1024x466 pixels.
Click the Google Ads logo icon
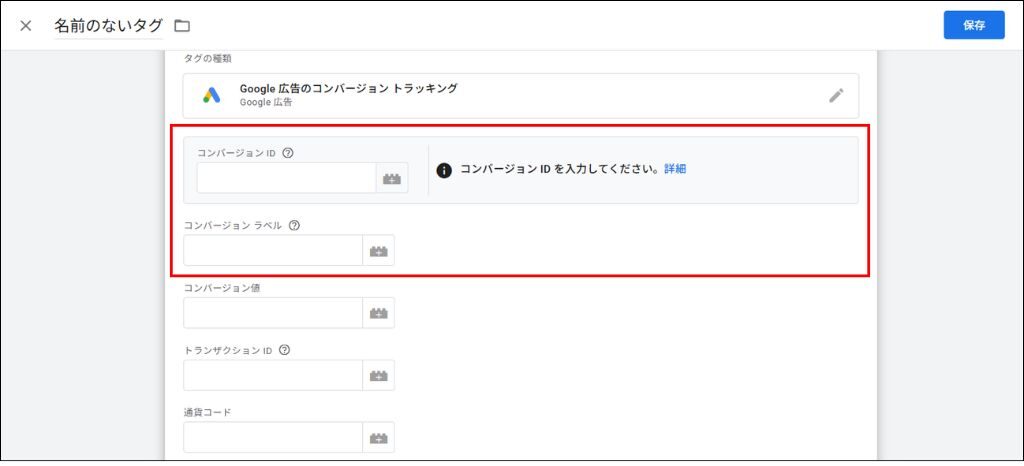coord(211,95)
